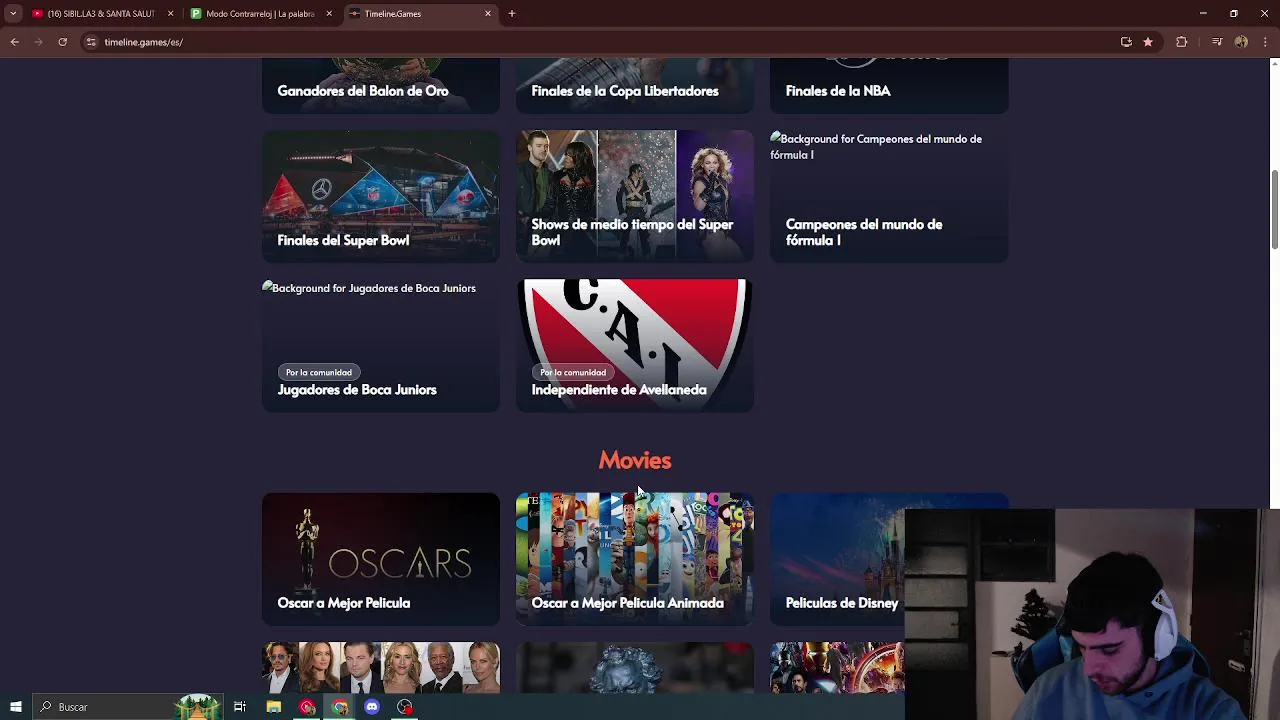Open Discord from the taskbar
Image resolution: width=1280 pixels, height=720 pixels.
[x=372, y=707]
